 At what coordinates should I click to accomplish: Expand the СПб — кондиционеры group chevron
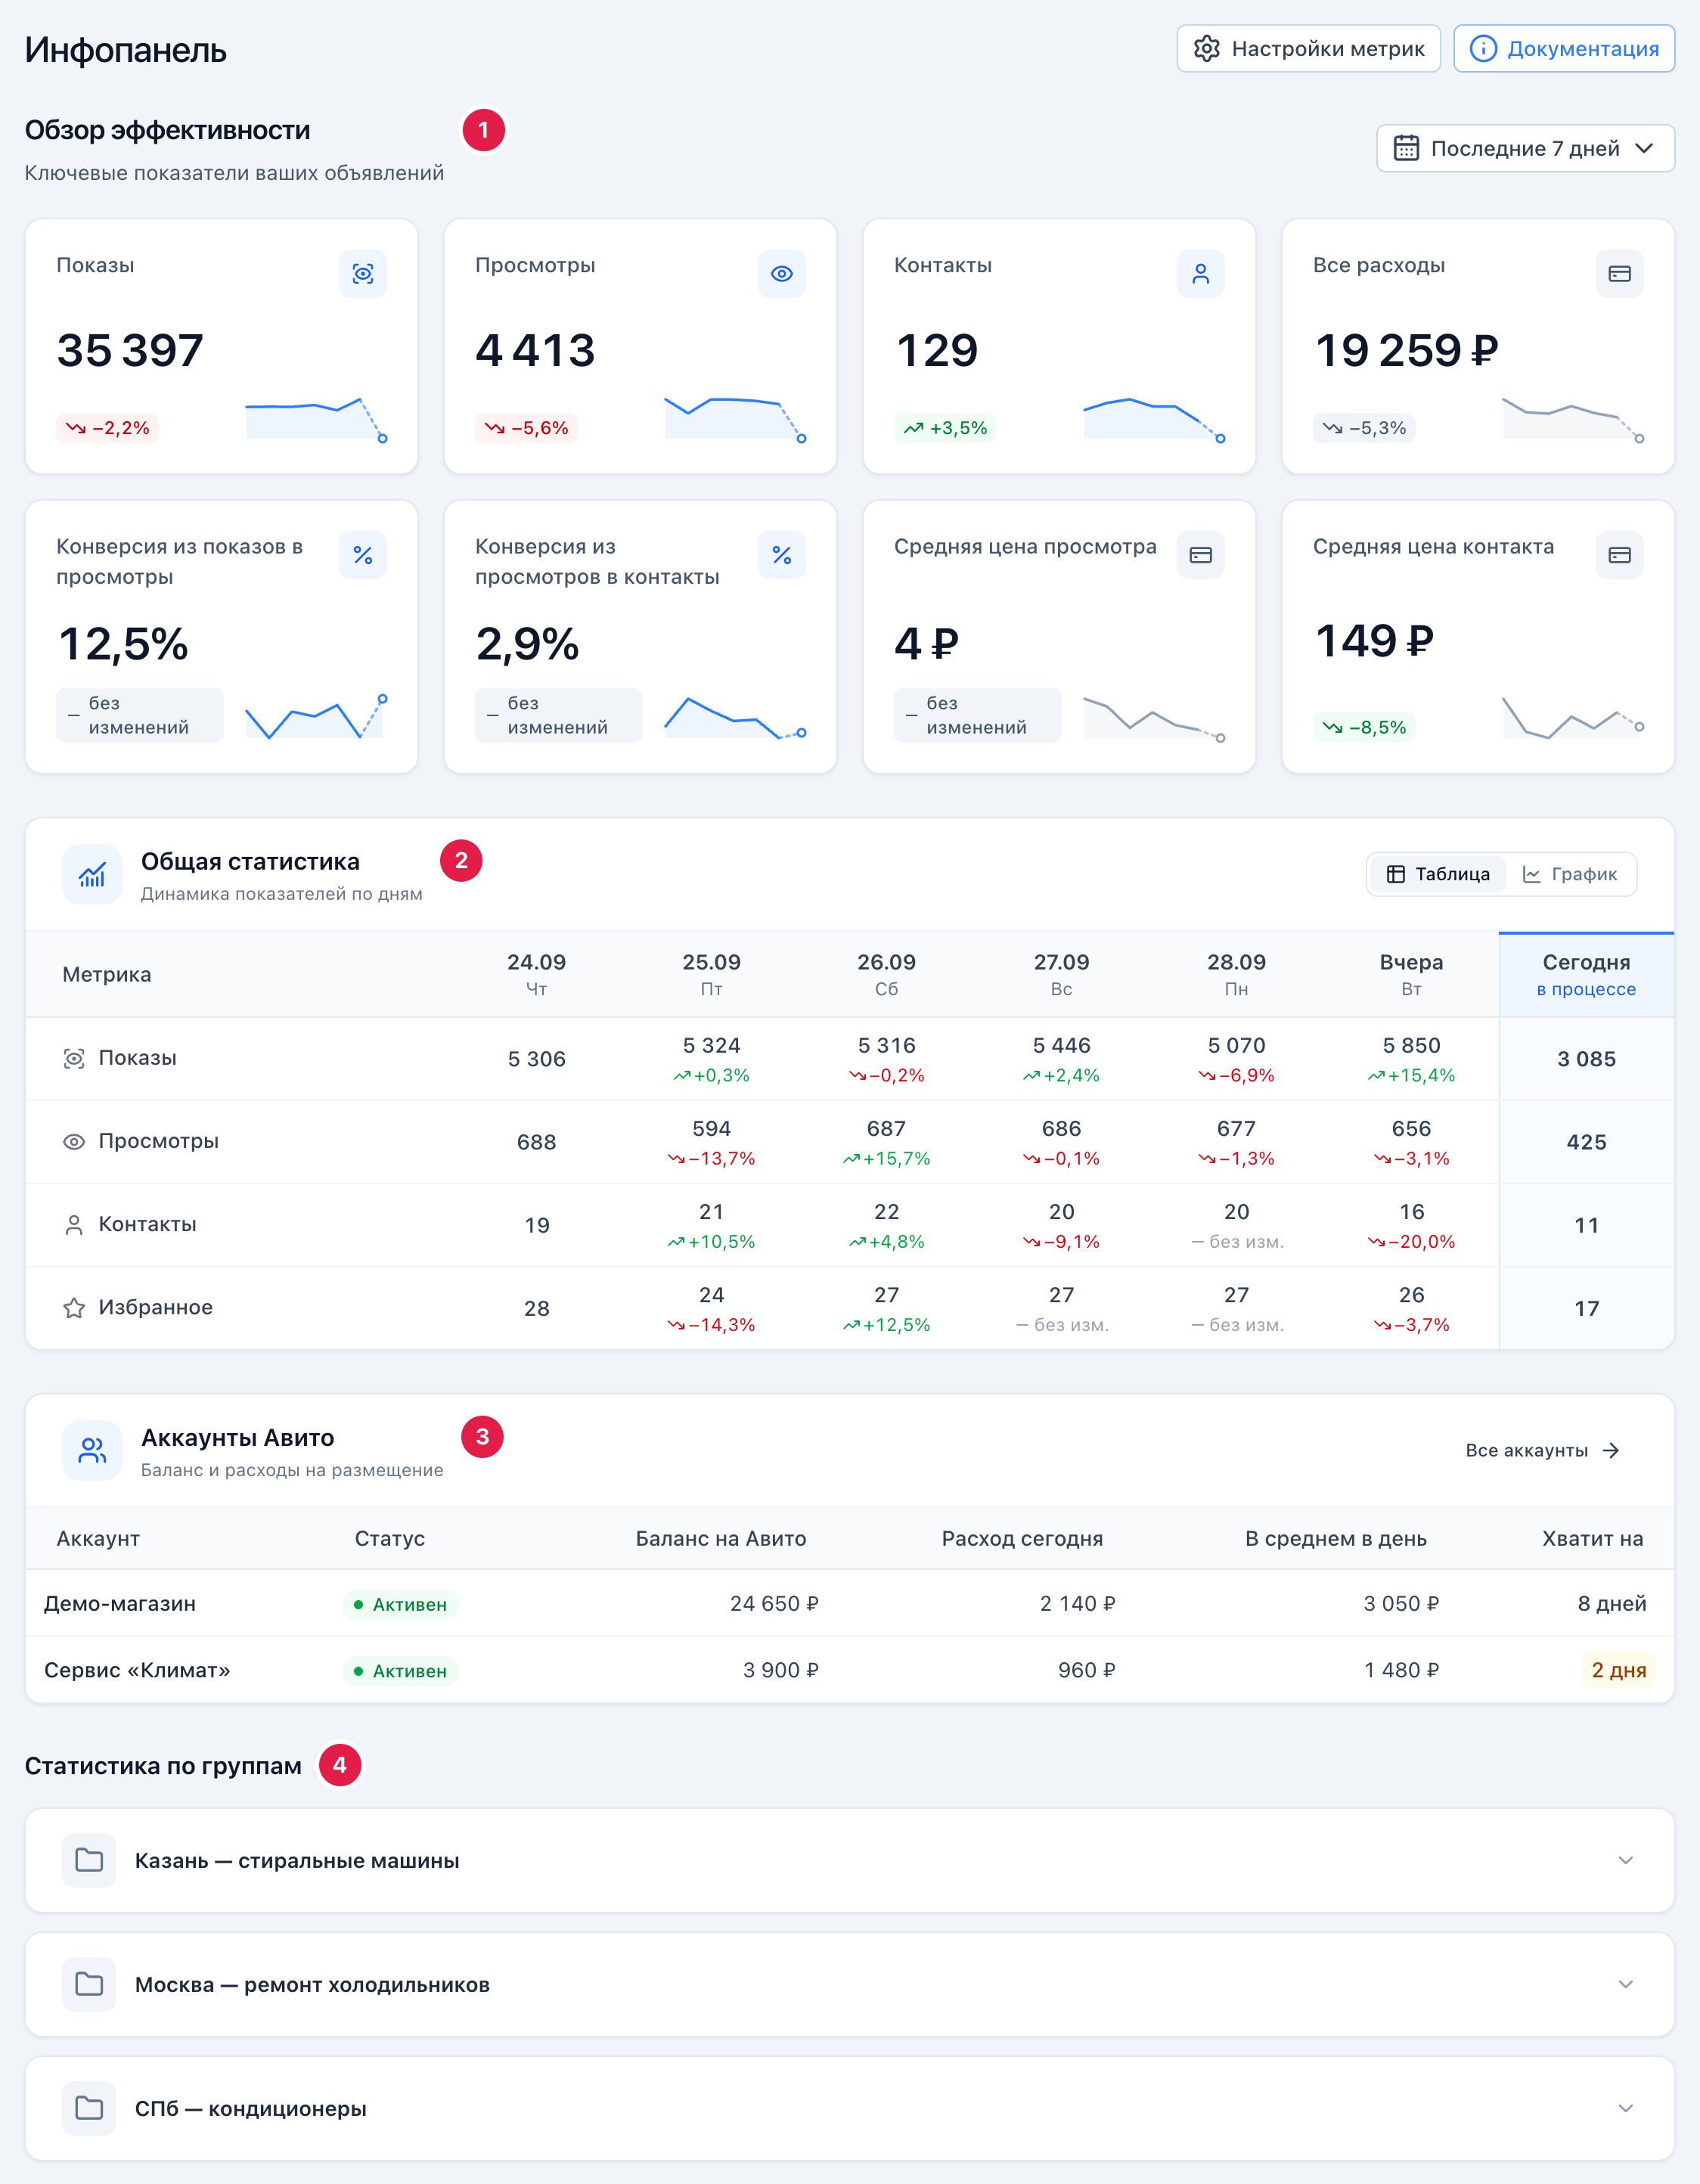[x=1626, y=2108]
